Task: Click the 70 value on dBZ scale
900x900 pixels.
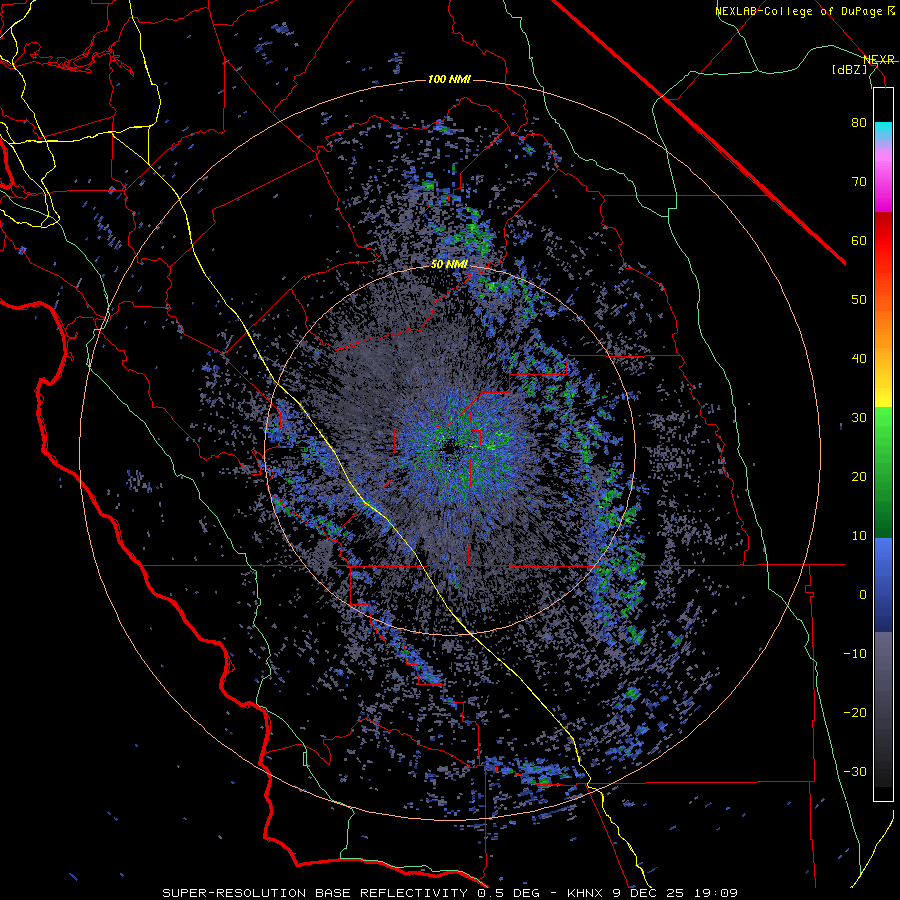Action: [x=859, y=182]
